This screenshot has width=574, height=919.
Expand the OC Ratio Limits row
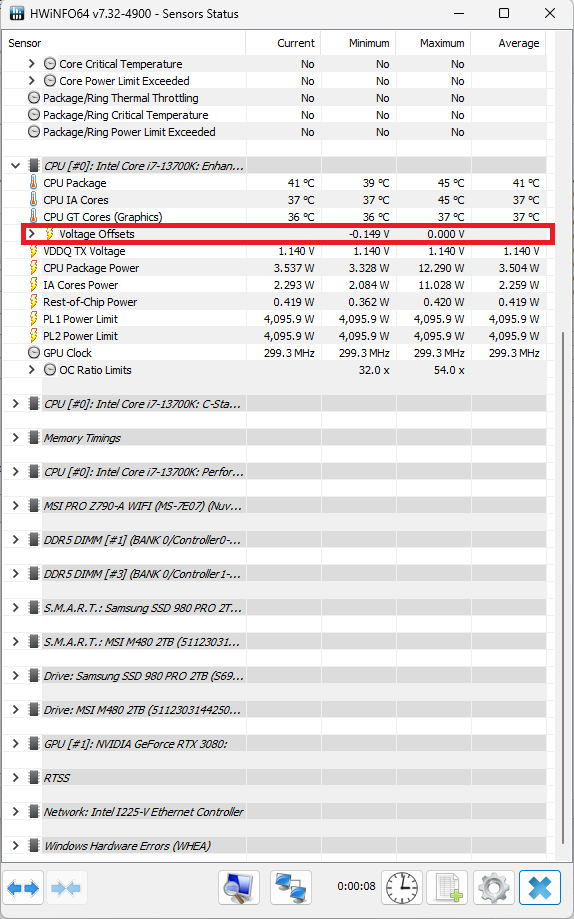32,370
